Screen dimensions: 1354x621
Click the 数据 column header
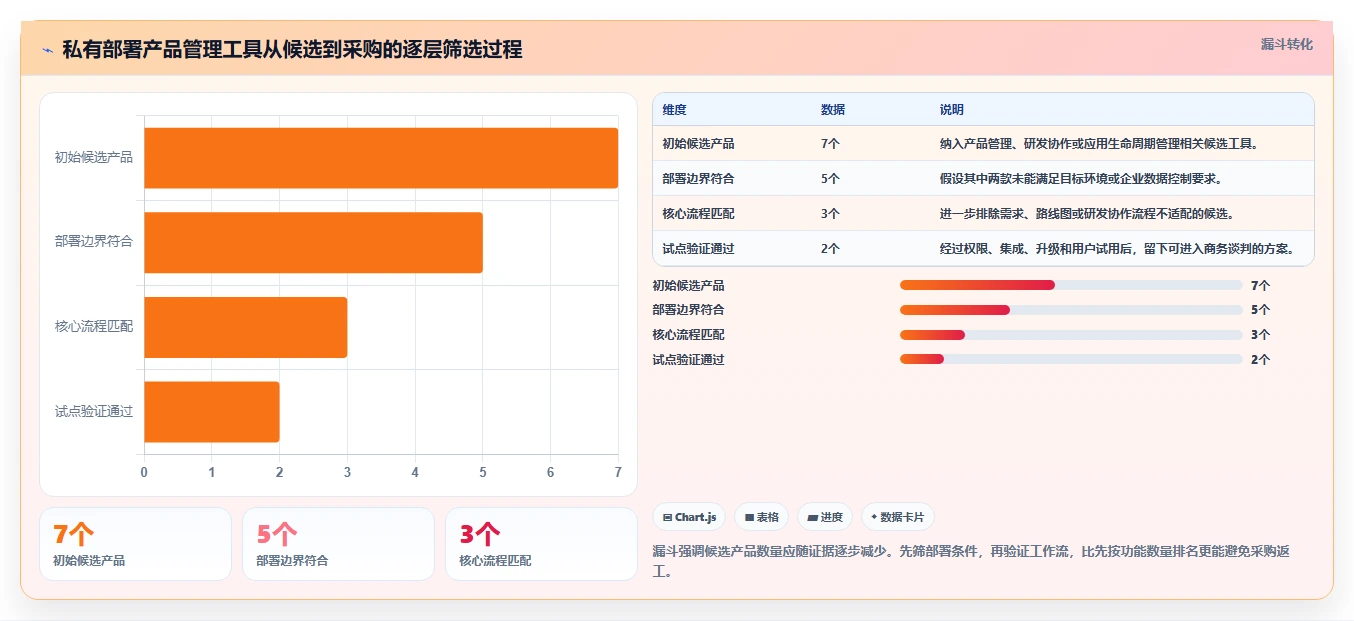coord(833,110)
